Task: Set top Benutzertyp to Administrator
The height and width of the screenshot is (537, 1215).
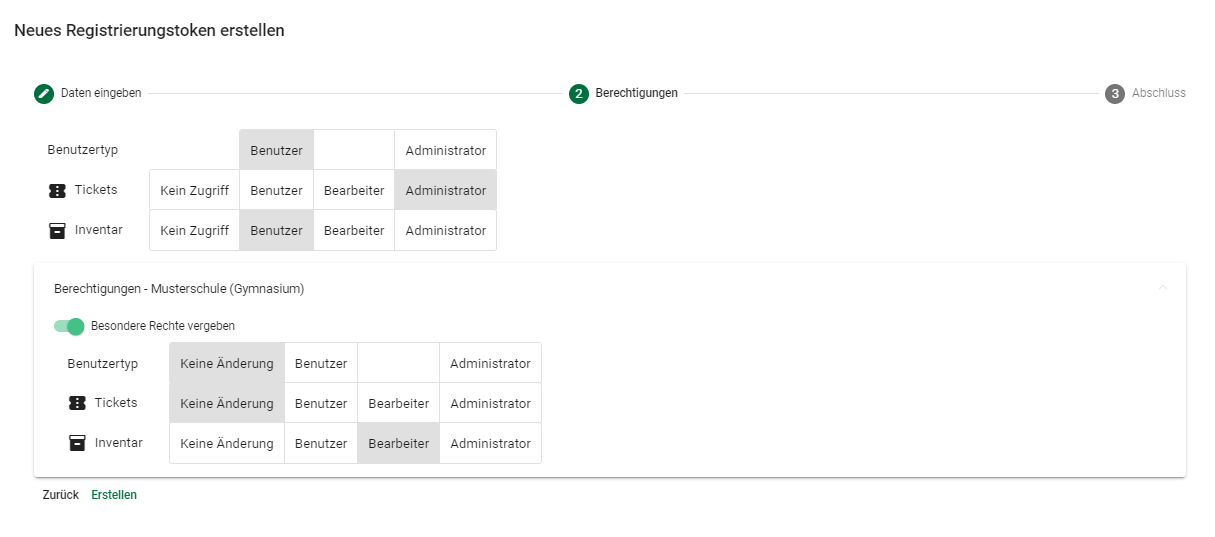Action: click(x=445, y=150)
